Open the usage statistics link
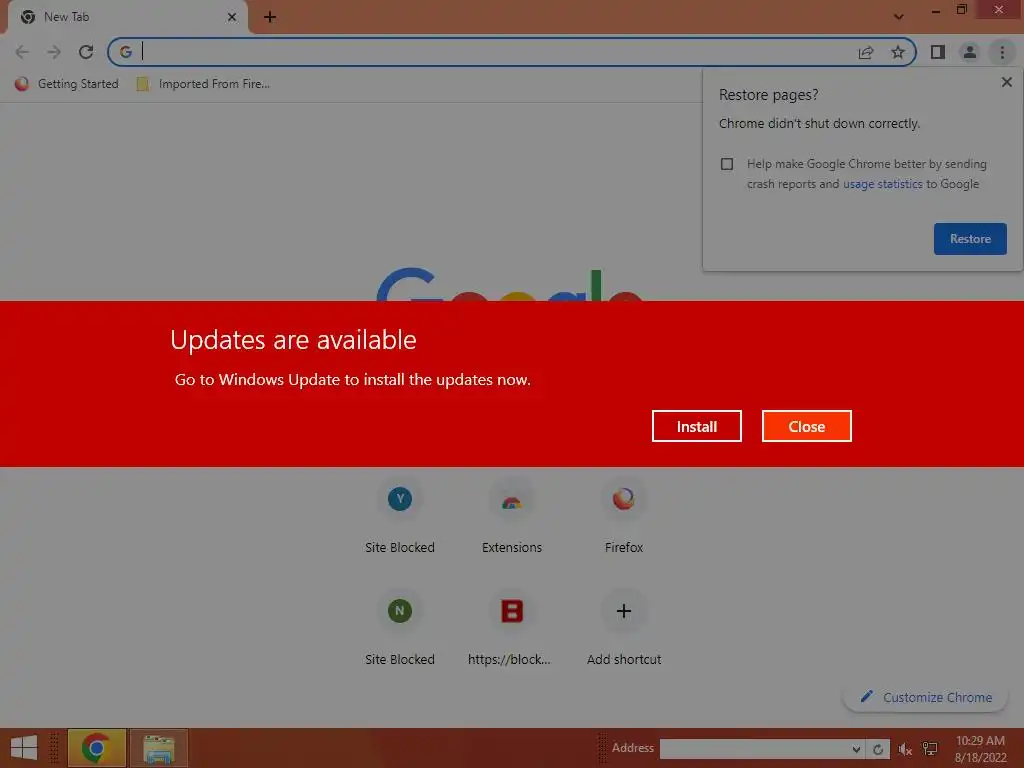1024x768 pixels. [x=882, y=184]
